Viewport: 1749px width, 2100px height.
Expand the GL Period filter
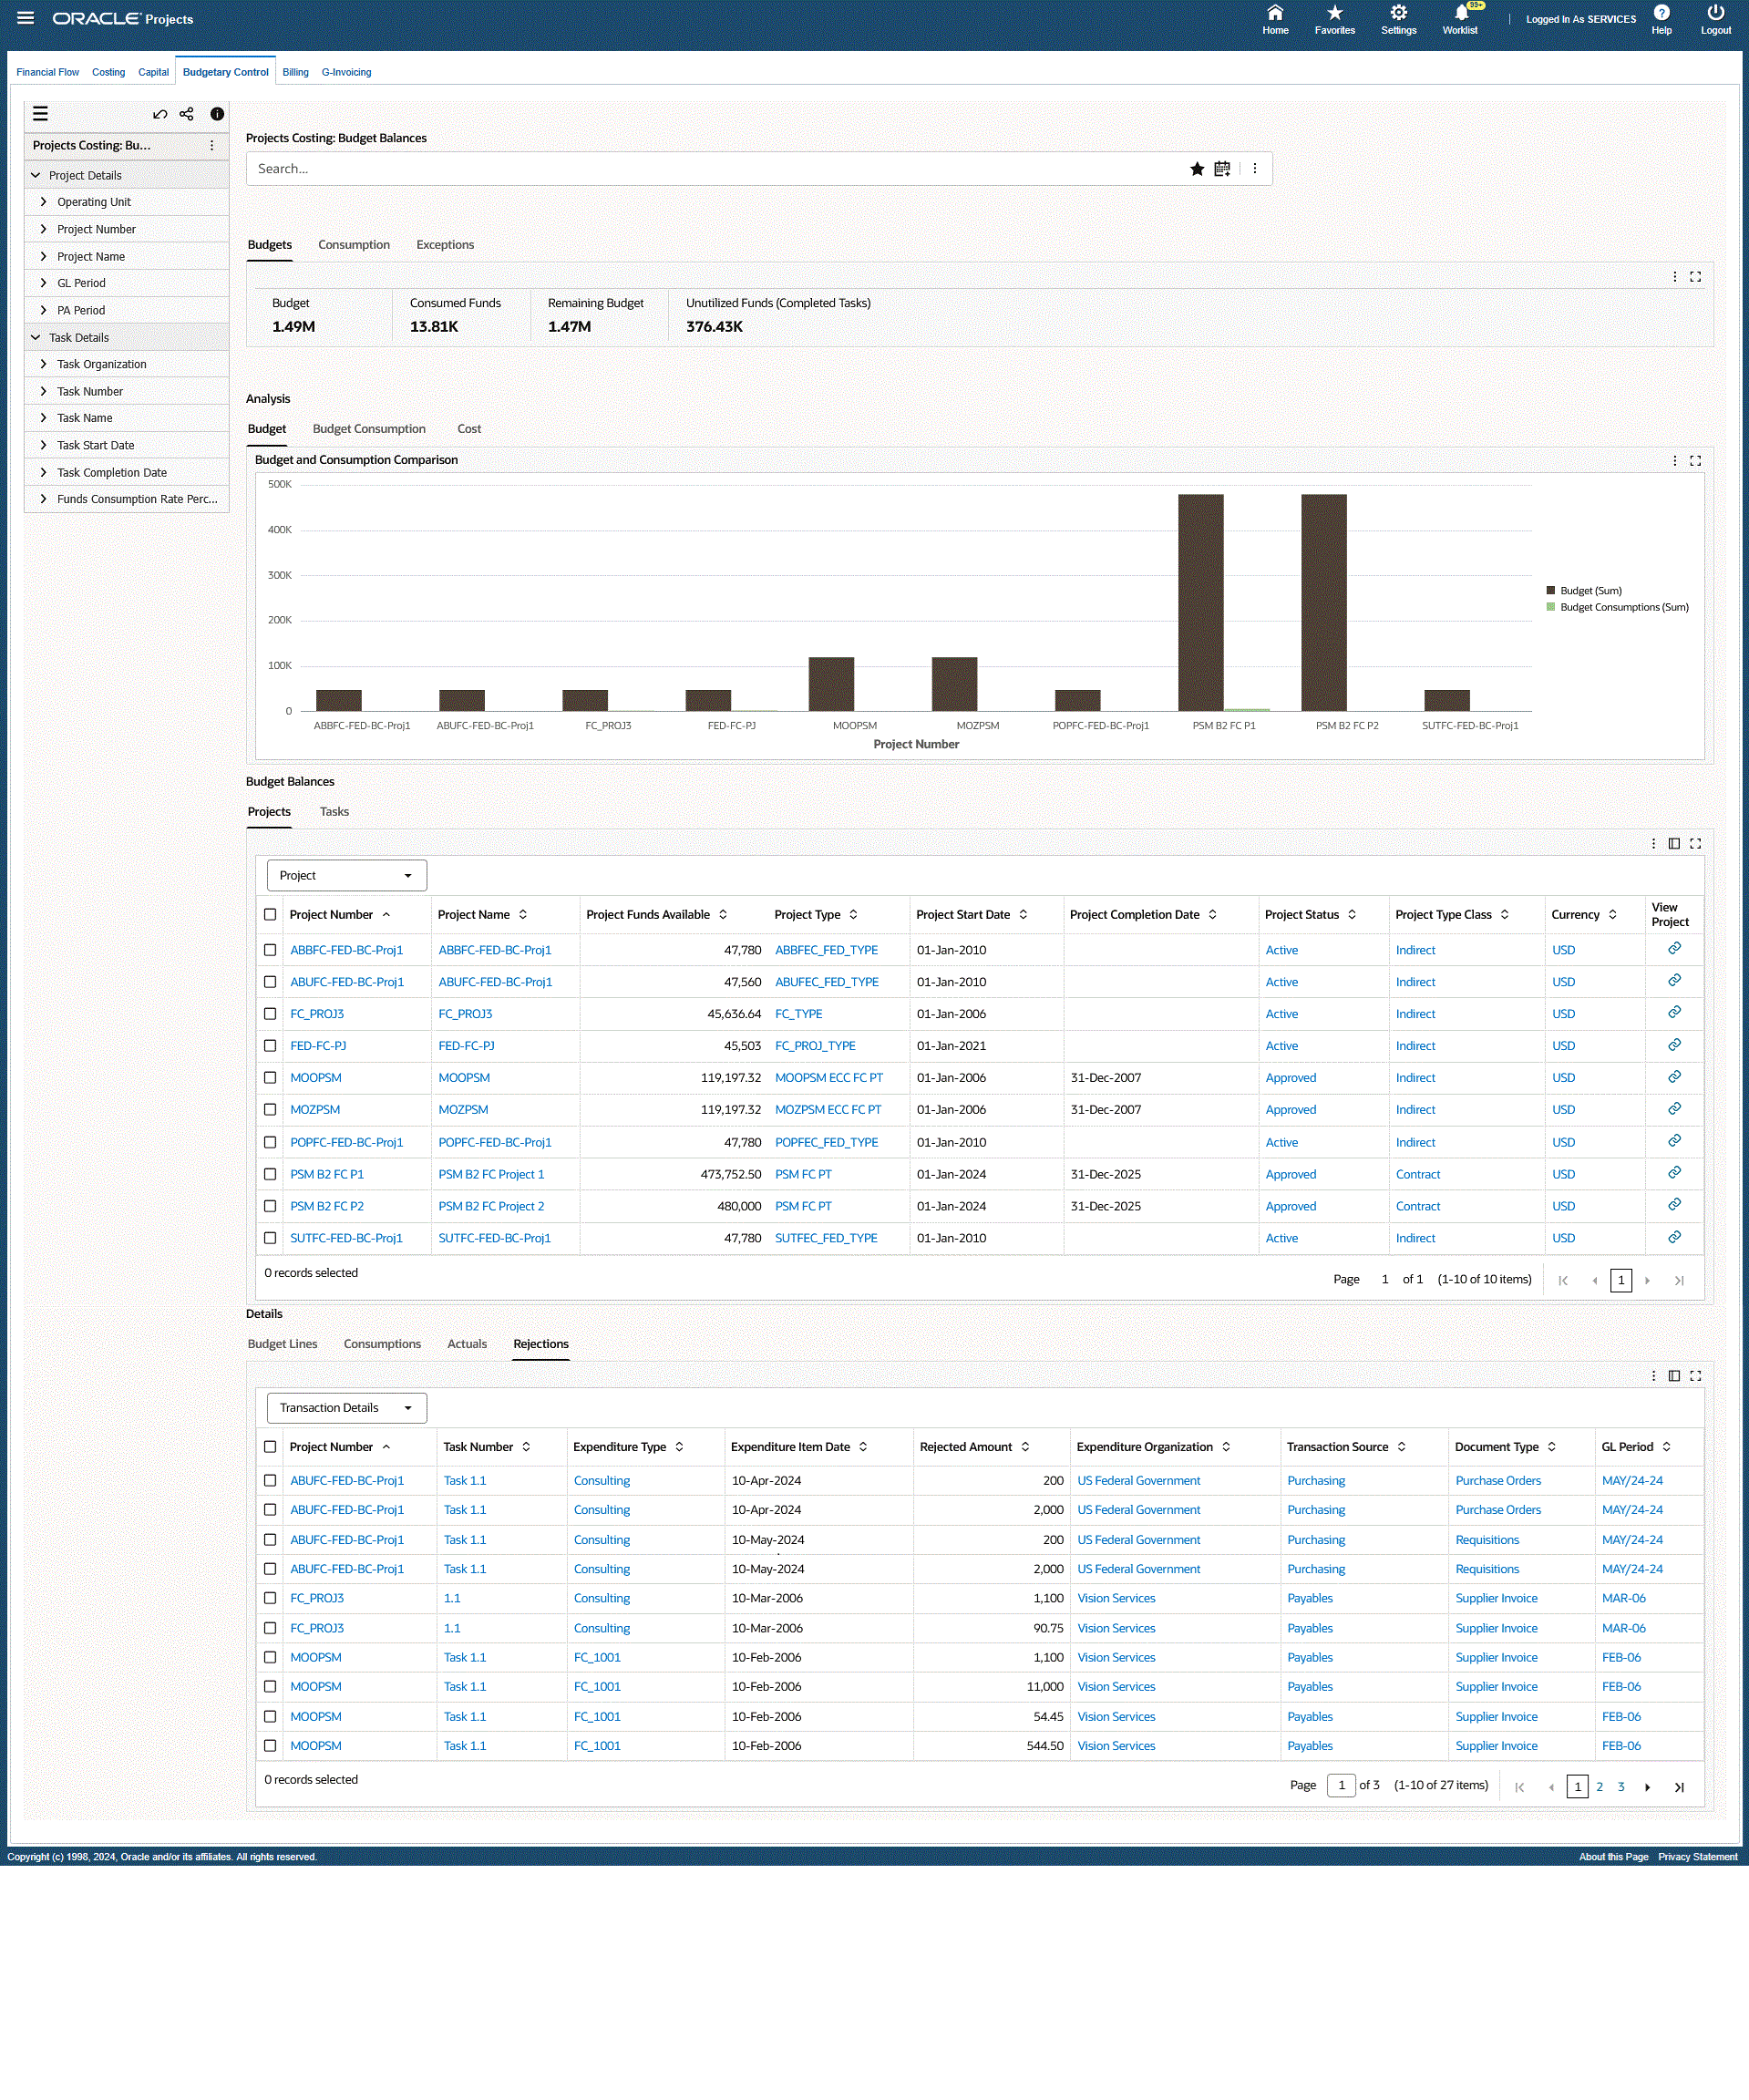43,283
